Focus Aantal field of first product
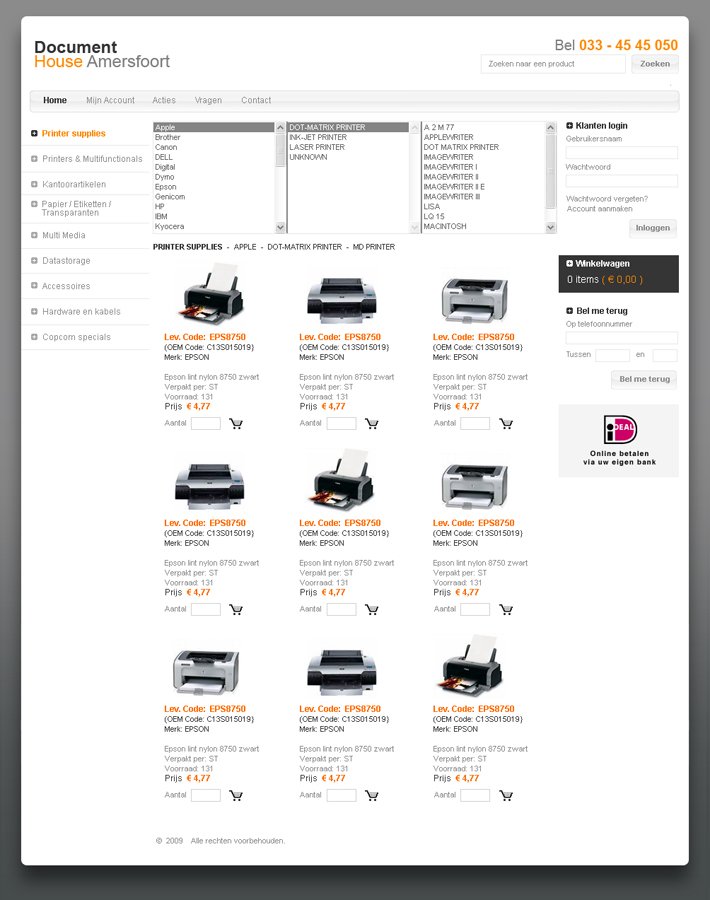 tap(206, 424)
